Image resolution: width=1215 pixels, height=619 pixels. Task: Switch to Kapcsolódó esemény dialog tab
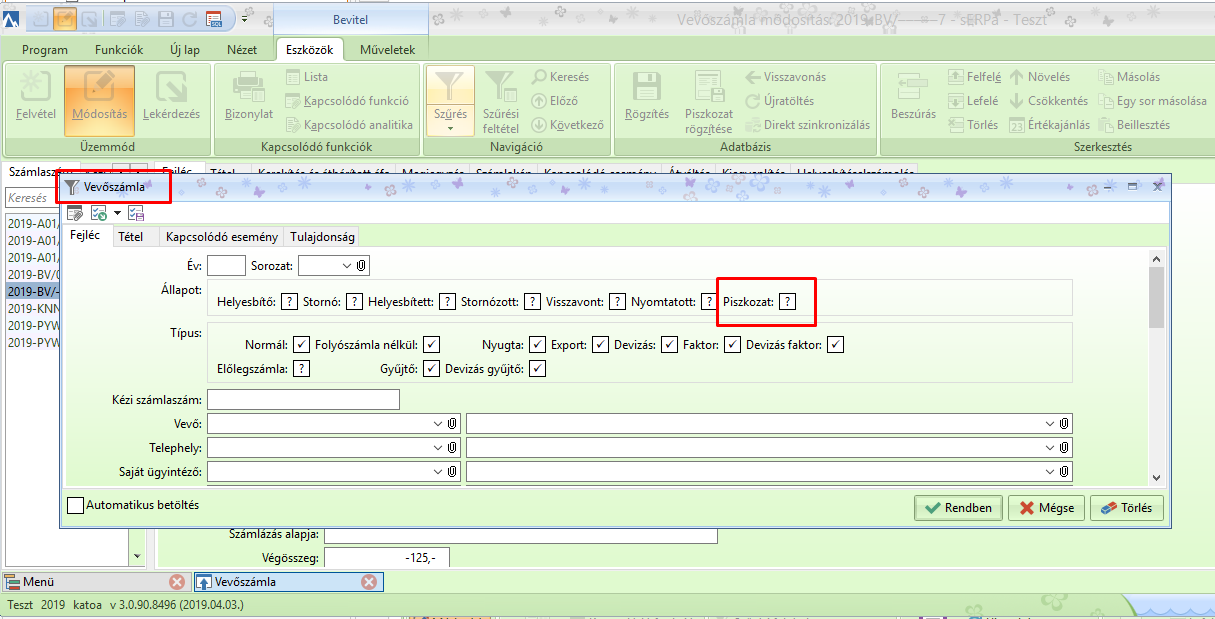222,237
